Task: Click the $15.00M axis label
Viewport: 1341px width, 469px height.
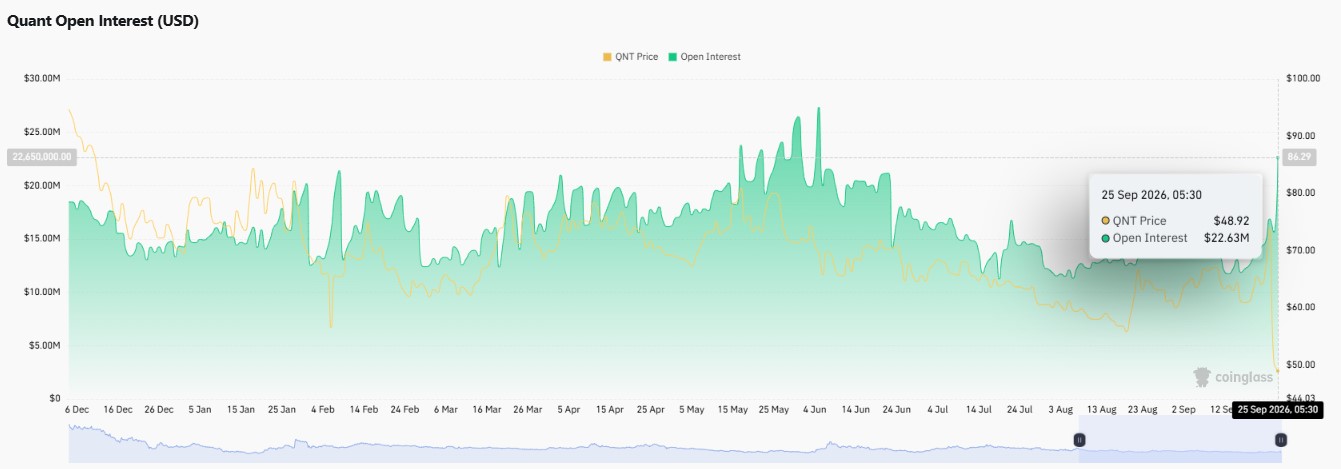Action: pos(42,238)
